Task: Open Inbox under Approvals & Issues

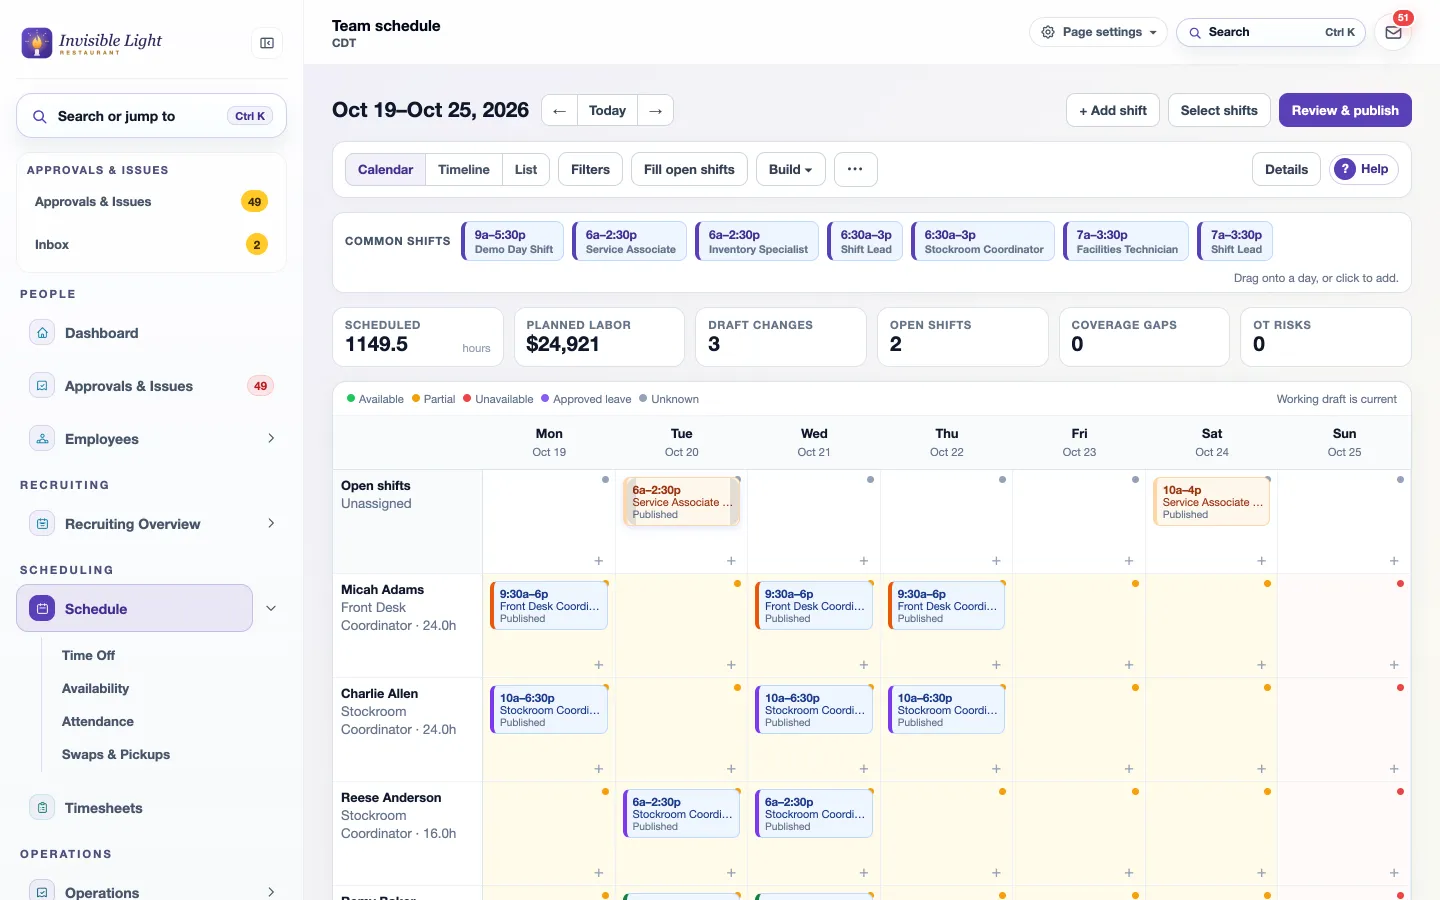Action: coord(151,244)
